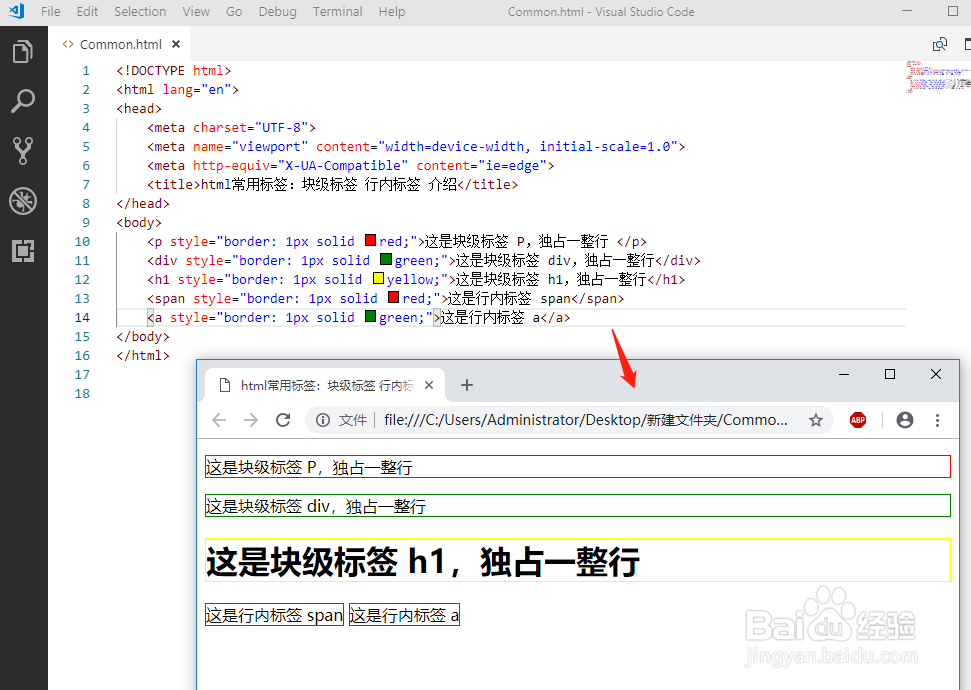This screenshot has height=690, width=971.
Task: Open a new tab with the plus button
Action: point(467,383)
